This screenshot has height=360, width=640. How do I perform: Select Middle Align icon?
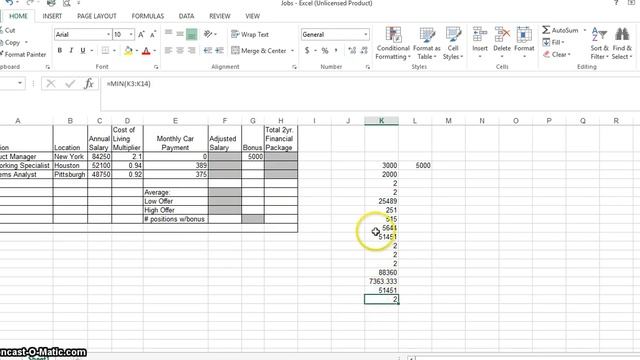(x=180, y=34)
